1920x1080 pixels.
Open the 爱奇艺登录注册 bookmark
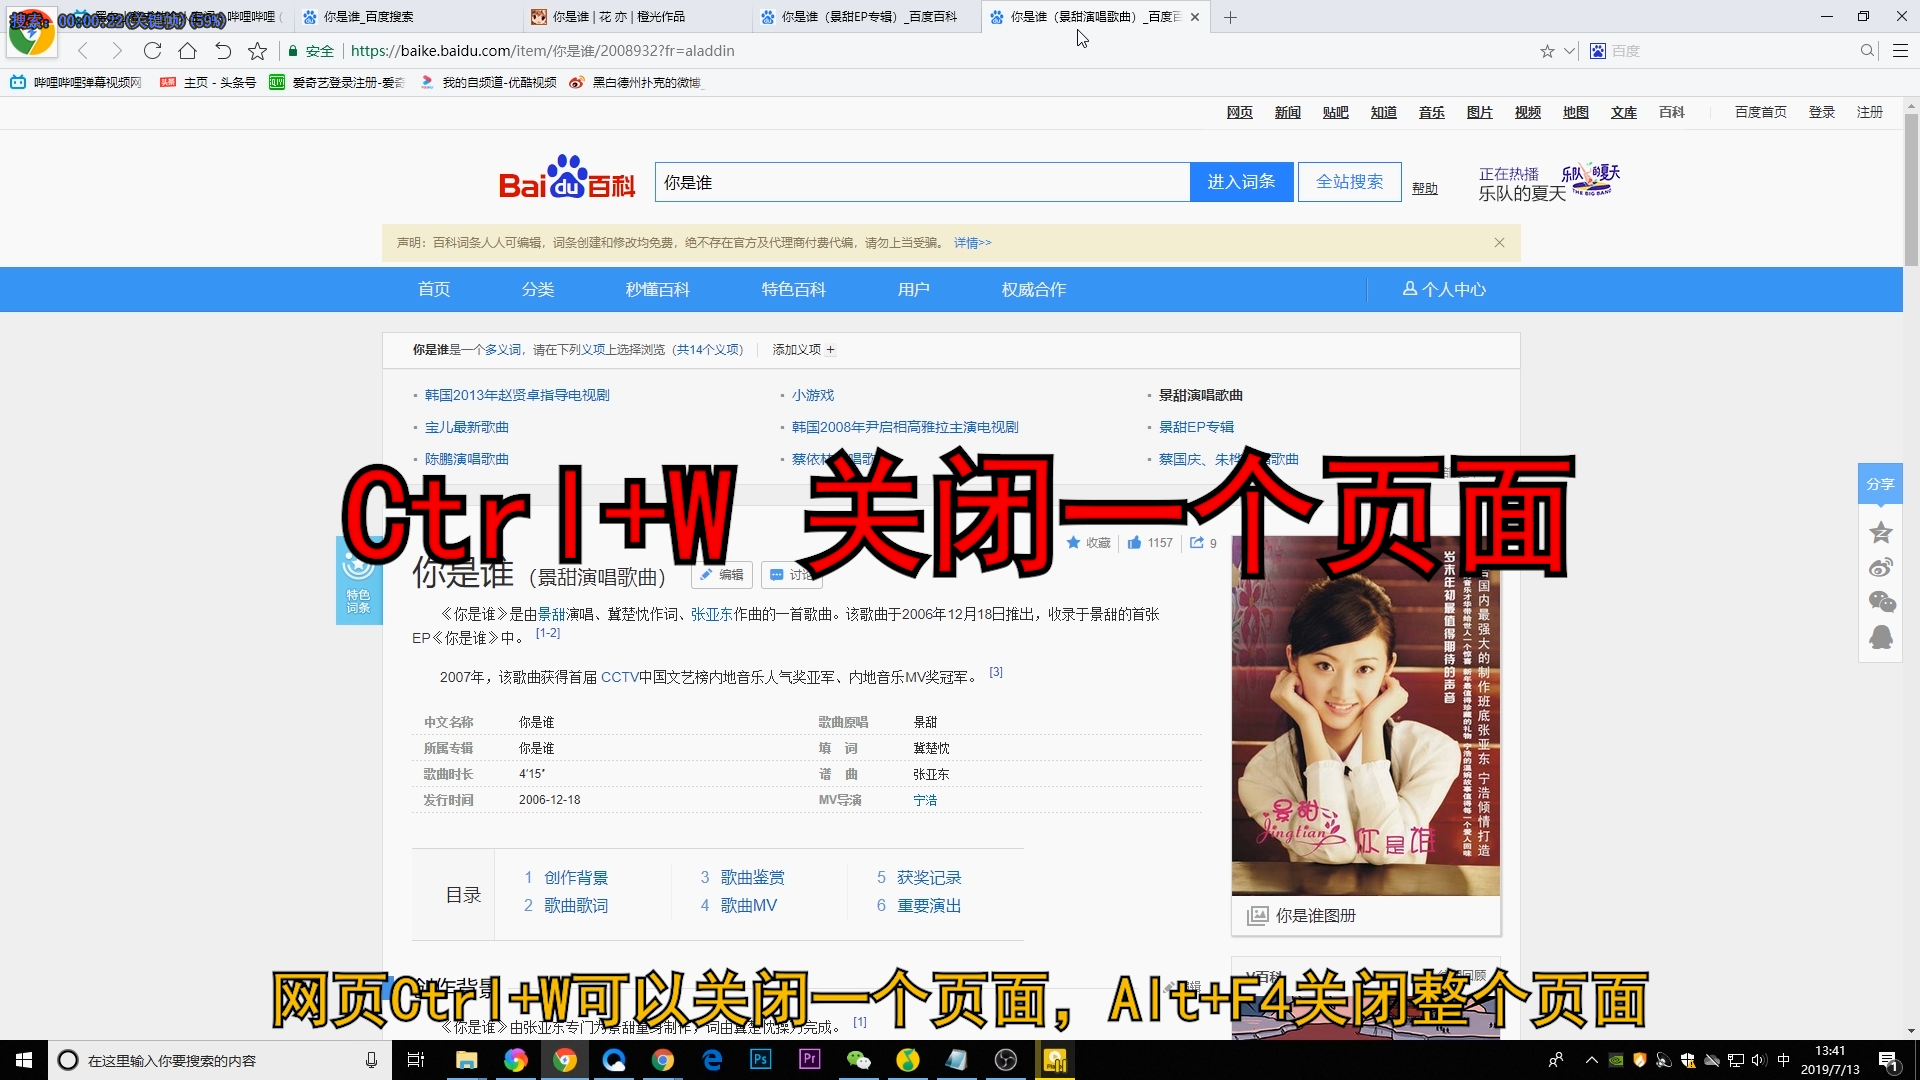337,82
